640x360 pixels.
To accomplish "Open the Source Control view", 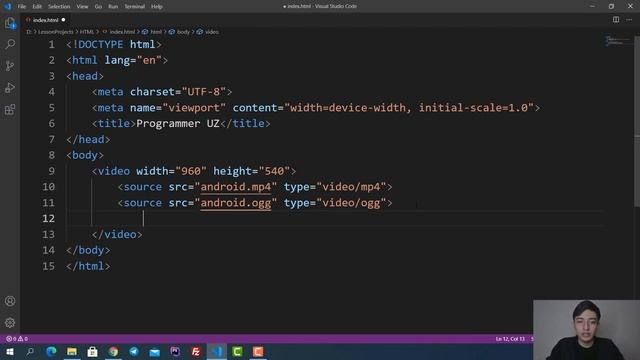I will point(10,66).
